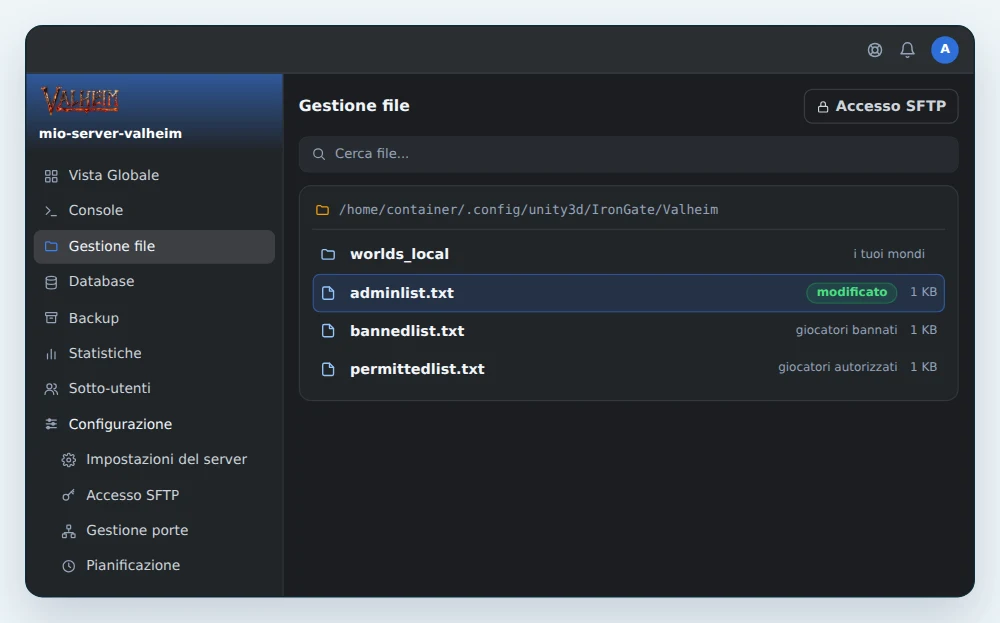Click the Database cylinder icon

click(51, 282)
